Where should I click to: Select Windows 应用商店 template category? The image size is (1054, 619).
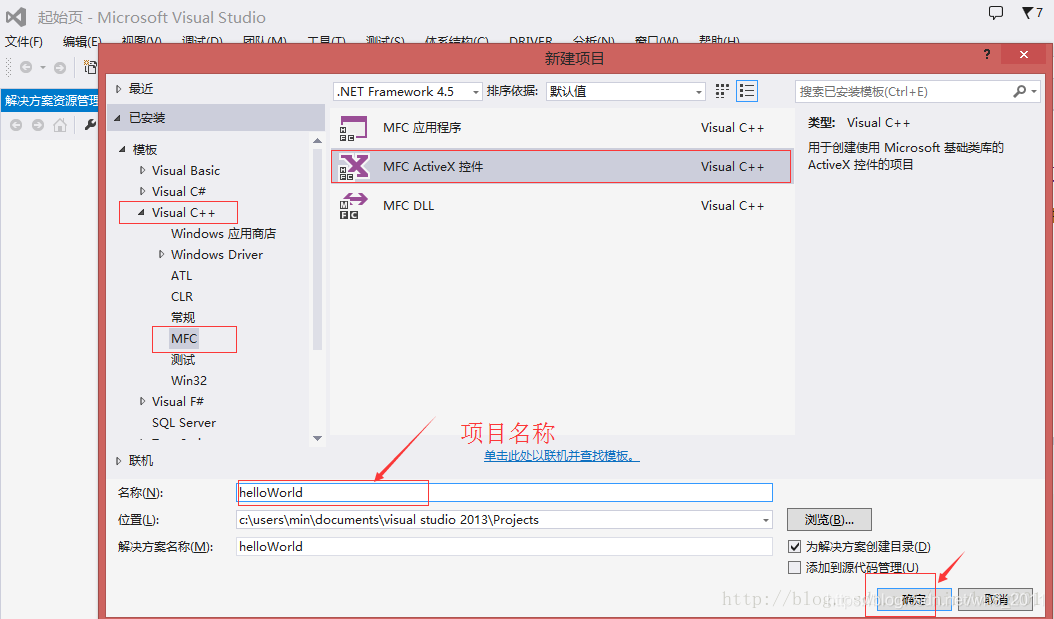223,234
